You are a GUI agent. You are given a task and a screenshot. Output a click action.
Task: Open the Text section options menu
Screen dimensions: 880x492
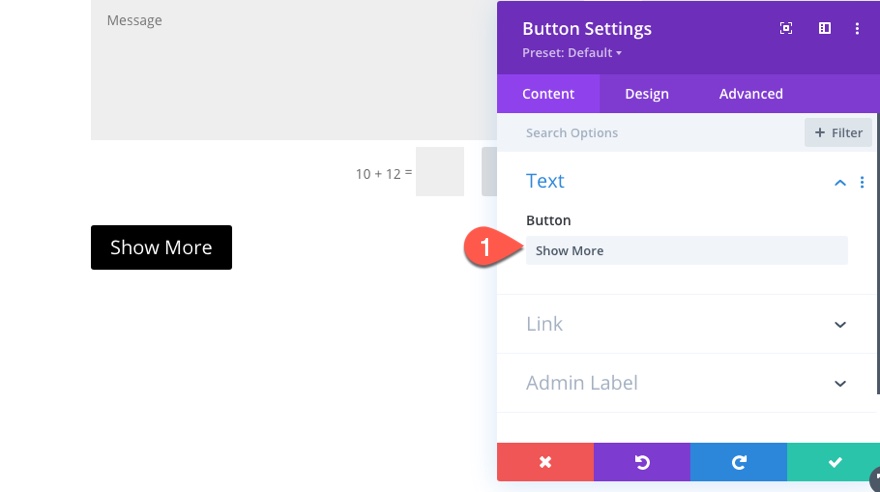point(862,182)
